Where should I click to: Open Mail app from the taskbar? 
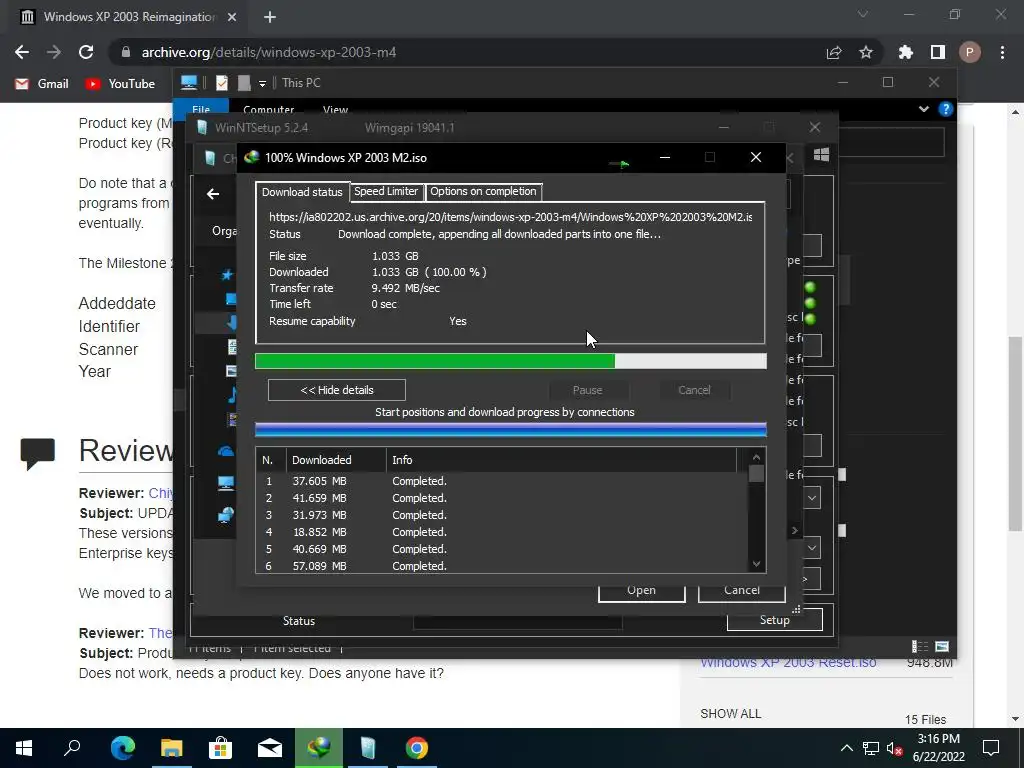(x=269, y=748)
